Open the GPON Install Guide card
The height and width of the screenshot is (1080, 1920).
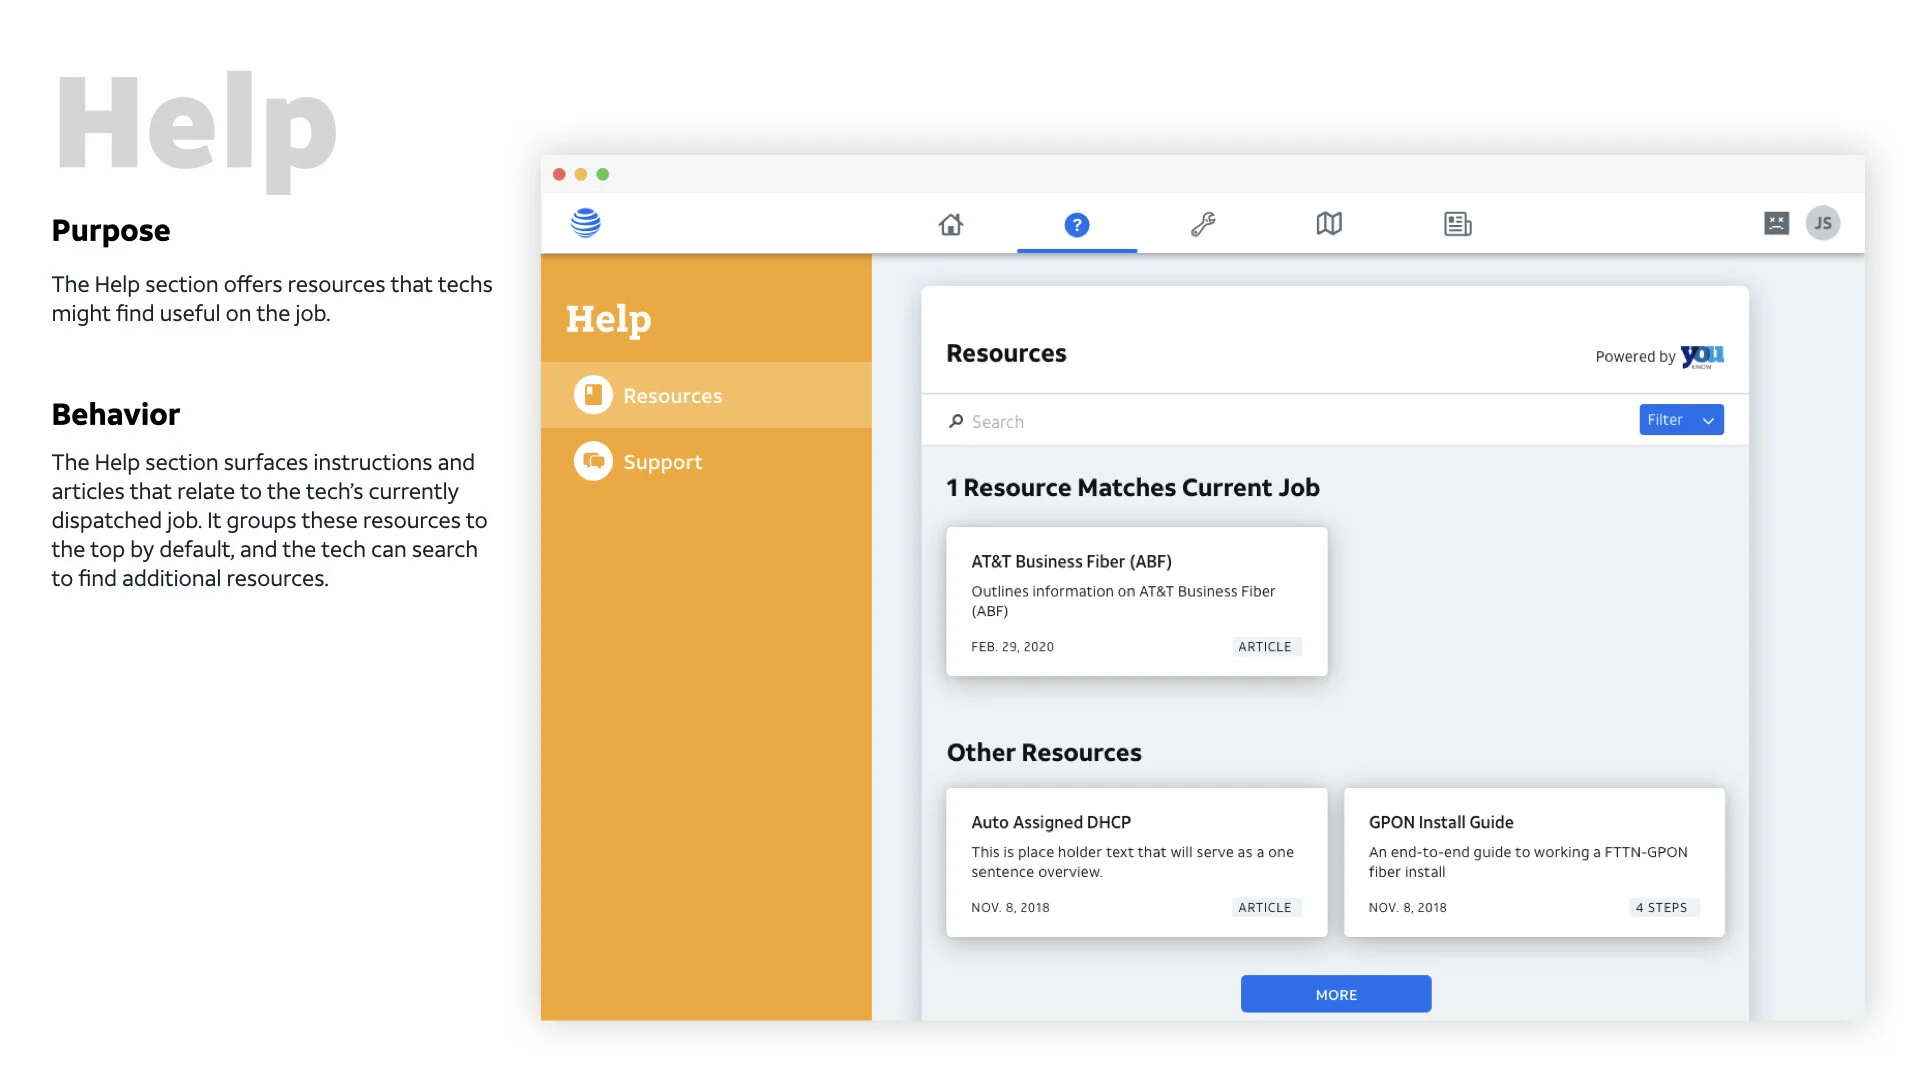coord(1533,862)
